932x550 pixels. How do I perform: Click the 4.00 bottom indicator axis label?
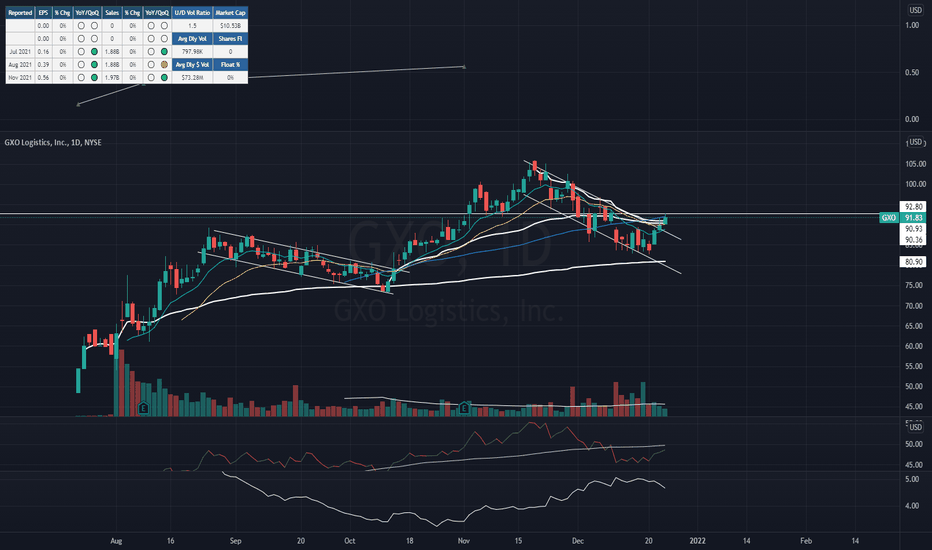[912, 506]
